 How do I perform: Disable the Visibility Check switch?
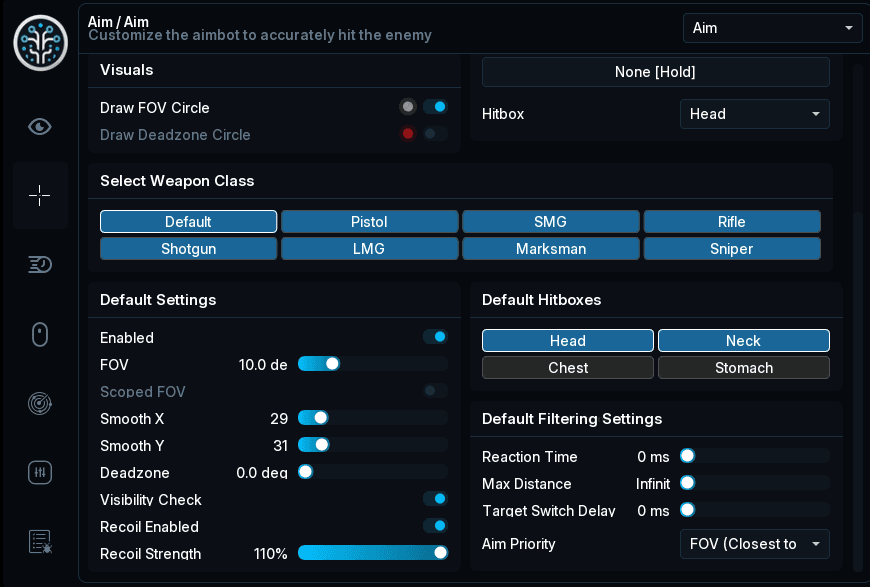pos(436,499)
